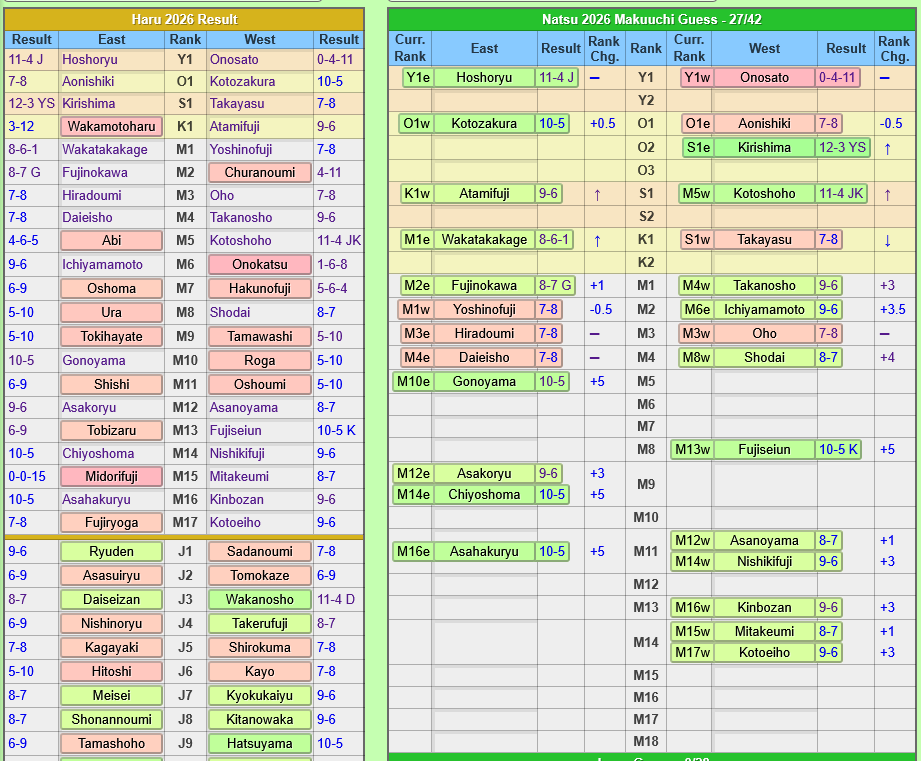Select placed Asahakuryu at M11 East in Guess
This screenshot has height=761, width=921.
pos(481,551)
